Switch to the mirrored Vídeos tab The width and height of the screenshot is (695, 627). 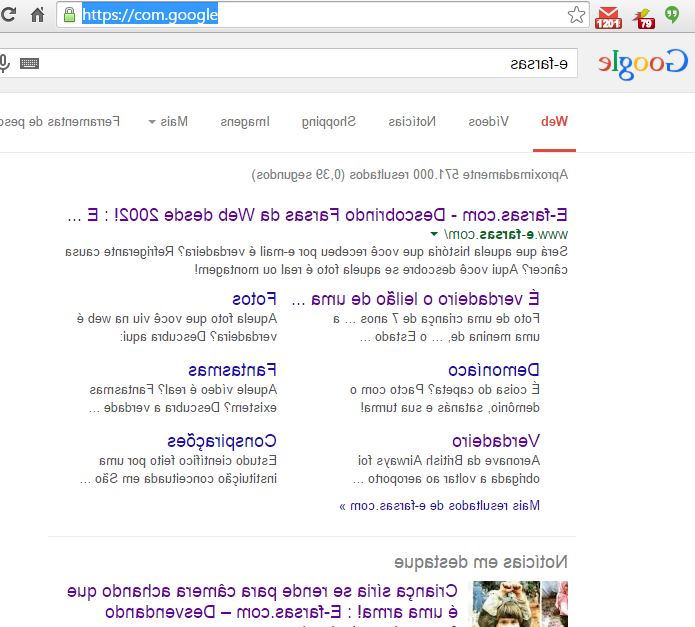pyautogui.click(x=488, y=121)
